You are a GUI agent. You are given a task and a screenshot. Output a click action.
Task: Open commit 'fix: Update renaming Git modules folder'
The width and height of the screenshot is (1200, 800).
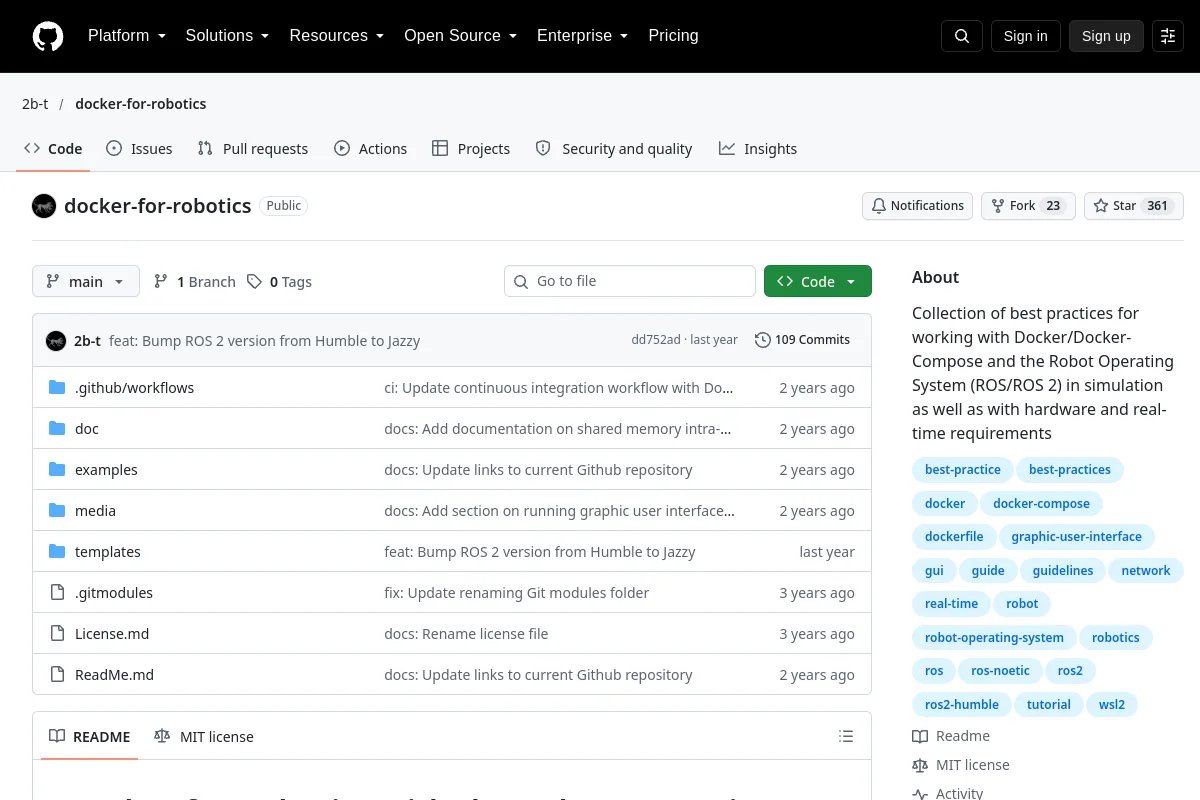(x=517, y=593)
